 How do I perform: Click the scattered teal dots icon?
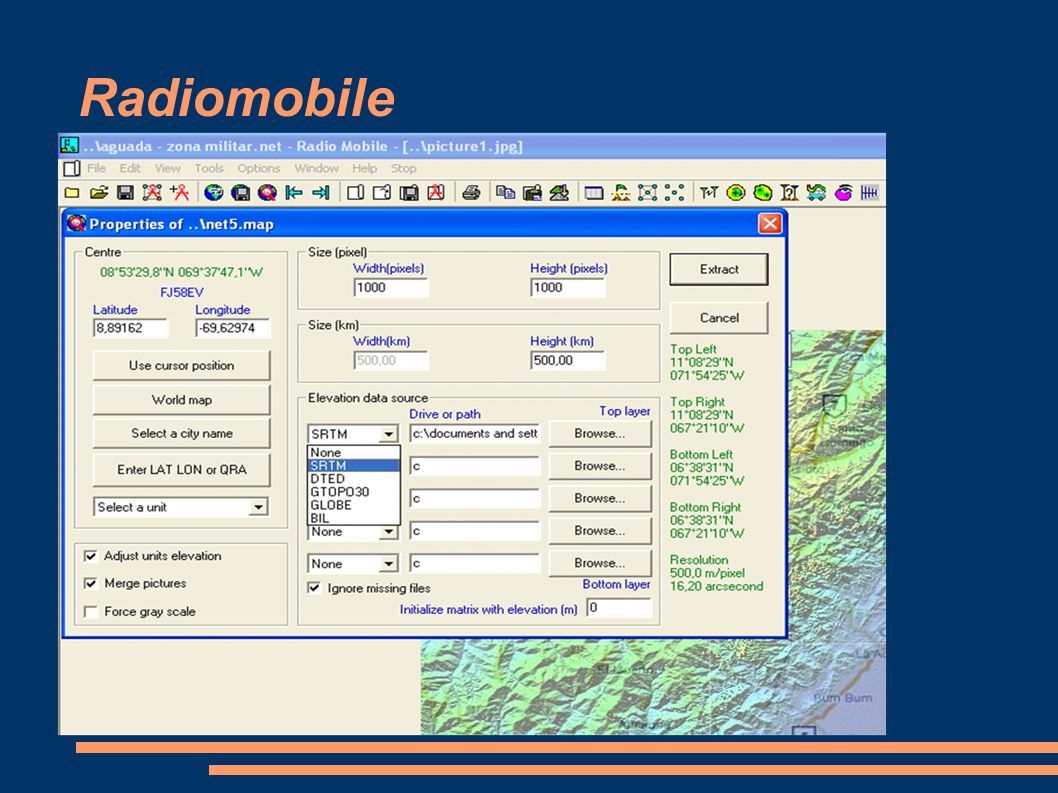click(x=674, y=193)
